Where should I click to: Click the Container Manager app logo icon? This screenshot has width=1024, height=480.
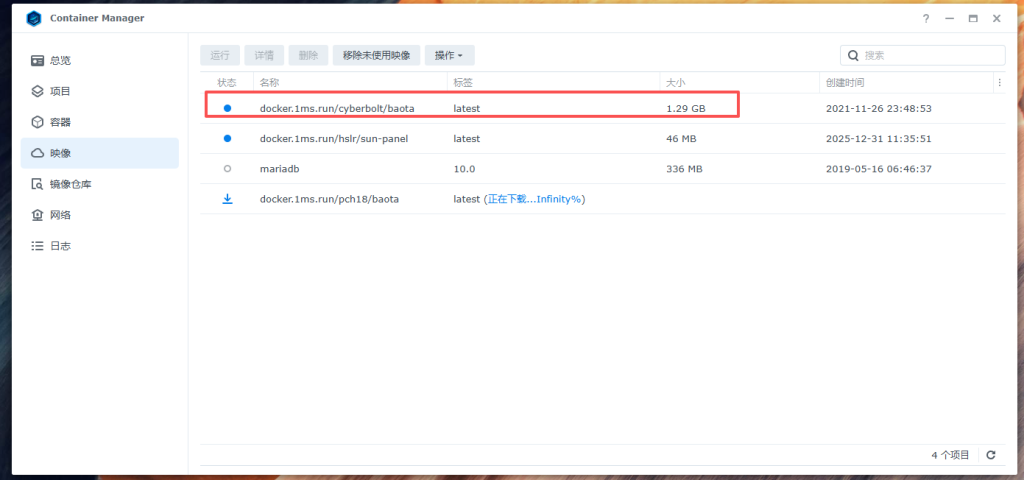[x=34, y=18]
